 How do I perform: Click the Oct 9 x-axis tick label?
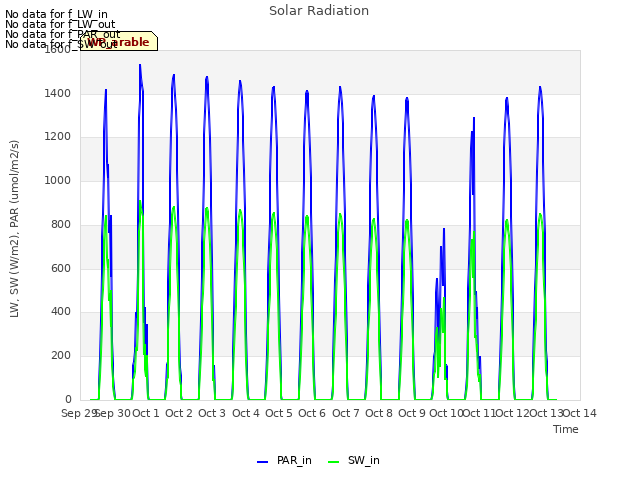click(412, 413)
